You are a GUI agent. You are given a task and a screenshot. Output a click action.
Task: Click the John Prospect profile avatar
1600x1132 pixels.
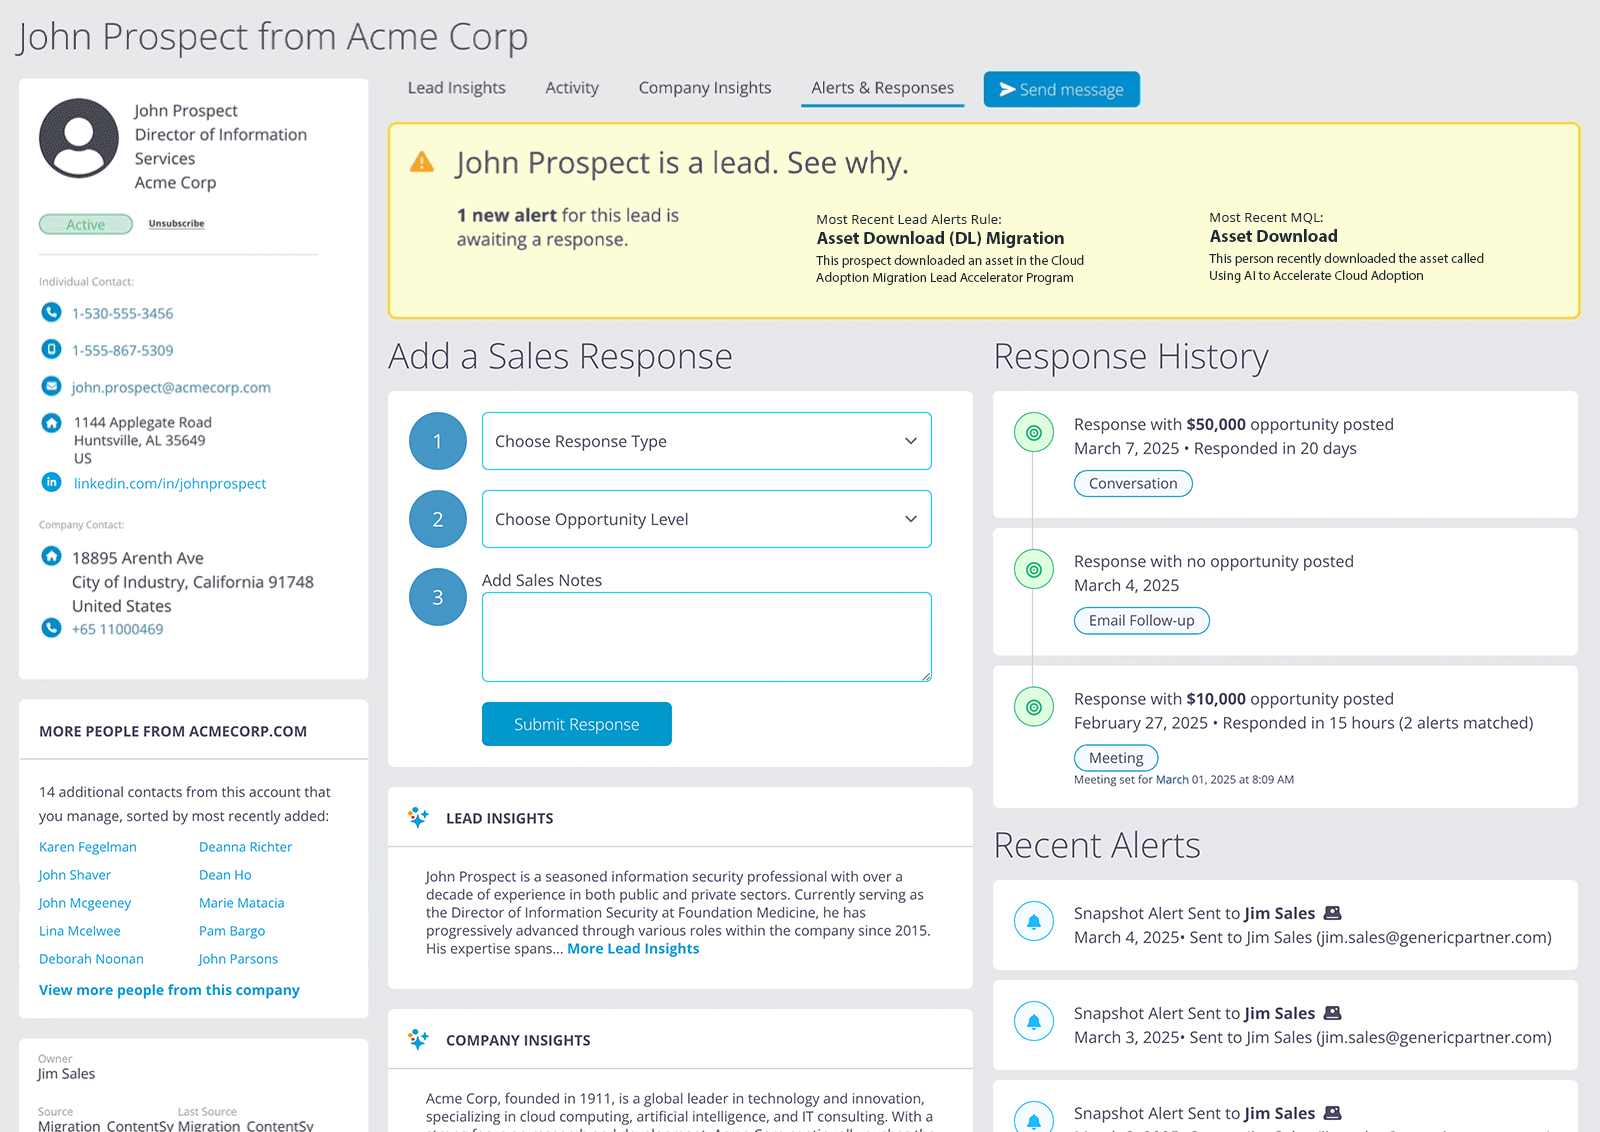tap(79, 138)
